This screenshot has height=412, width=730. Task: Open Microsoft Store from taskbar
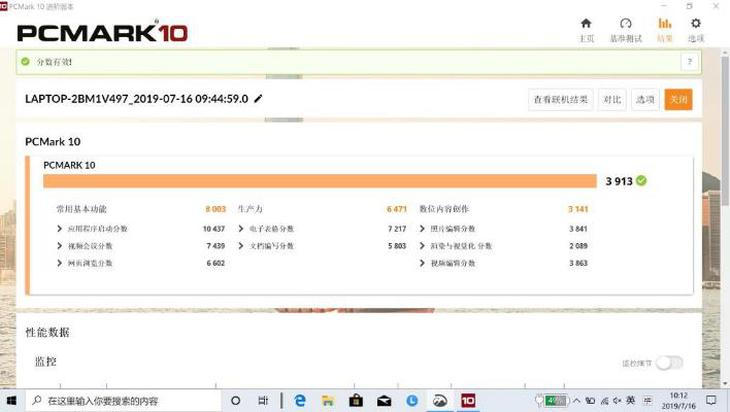coord(356,400)
